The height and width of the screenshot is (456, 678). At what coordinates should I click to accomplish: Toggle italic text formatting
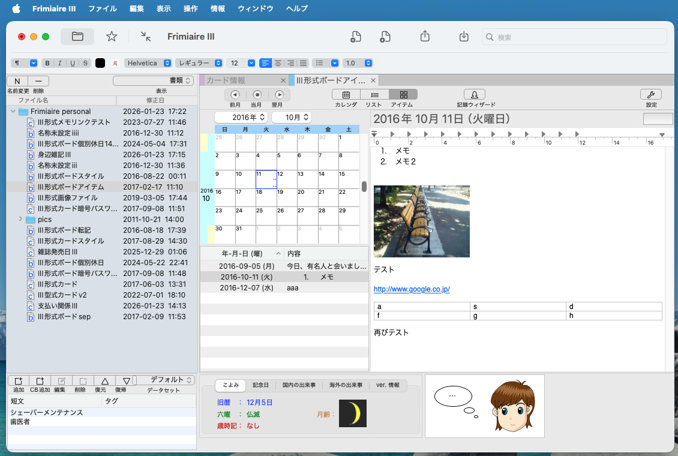tap(59, 63)
